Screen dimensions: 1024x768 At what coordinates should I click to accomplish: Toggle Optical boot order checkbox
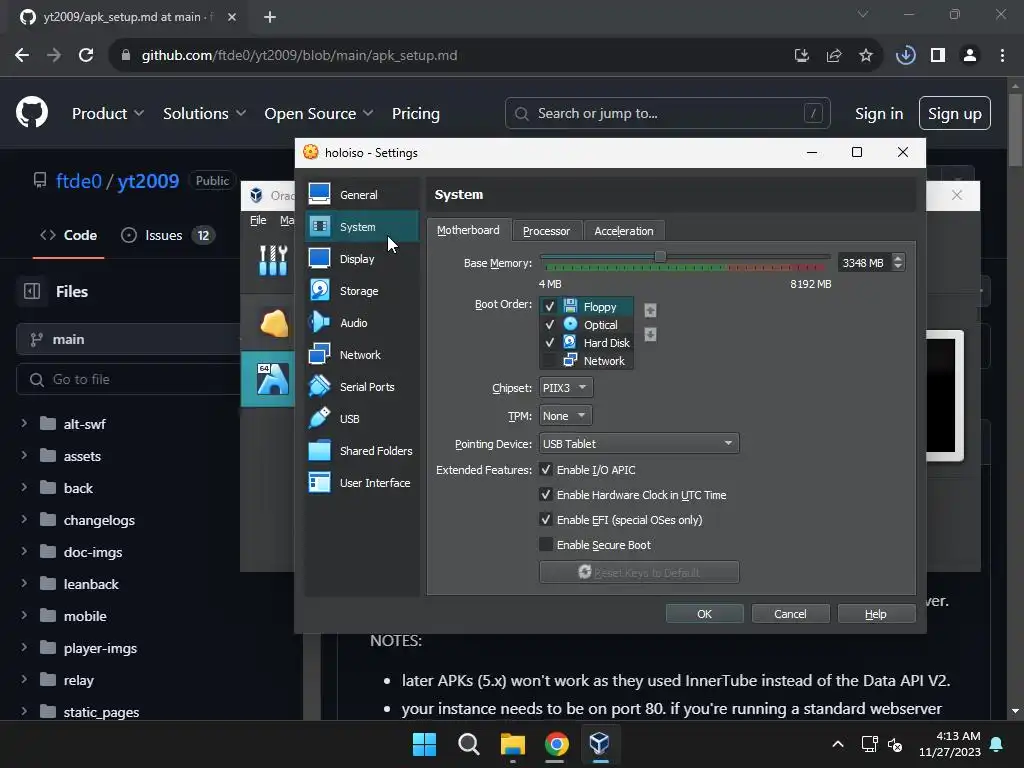tap(549, 325)
